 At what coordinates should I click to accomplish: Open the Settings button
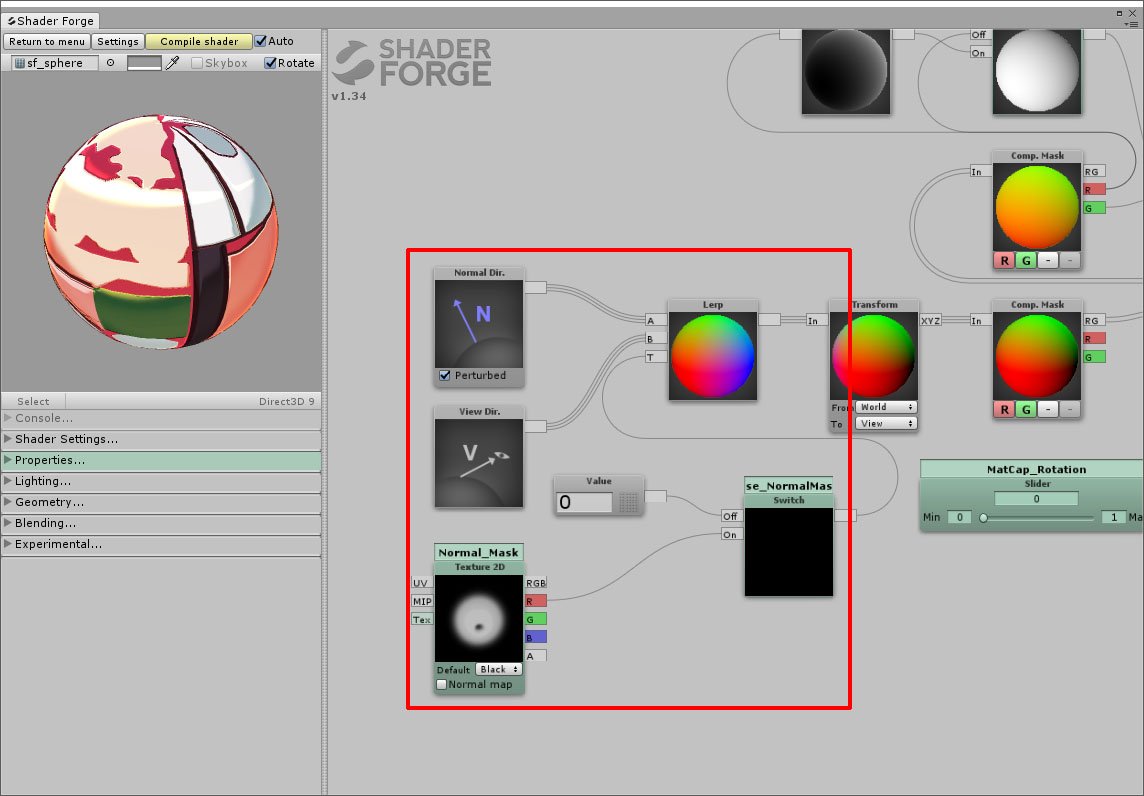point(117,42)
